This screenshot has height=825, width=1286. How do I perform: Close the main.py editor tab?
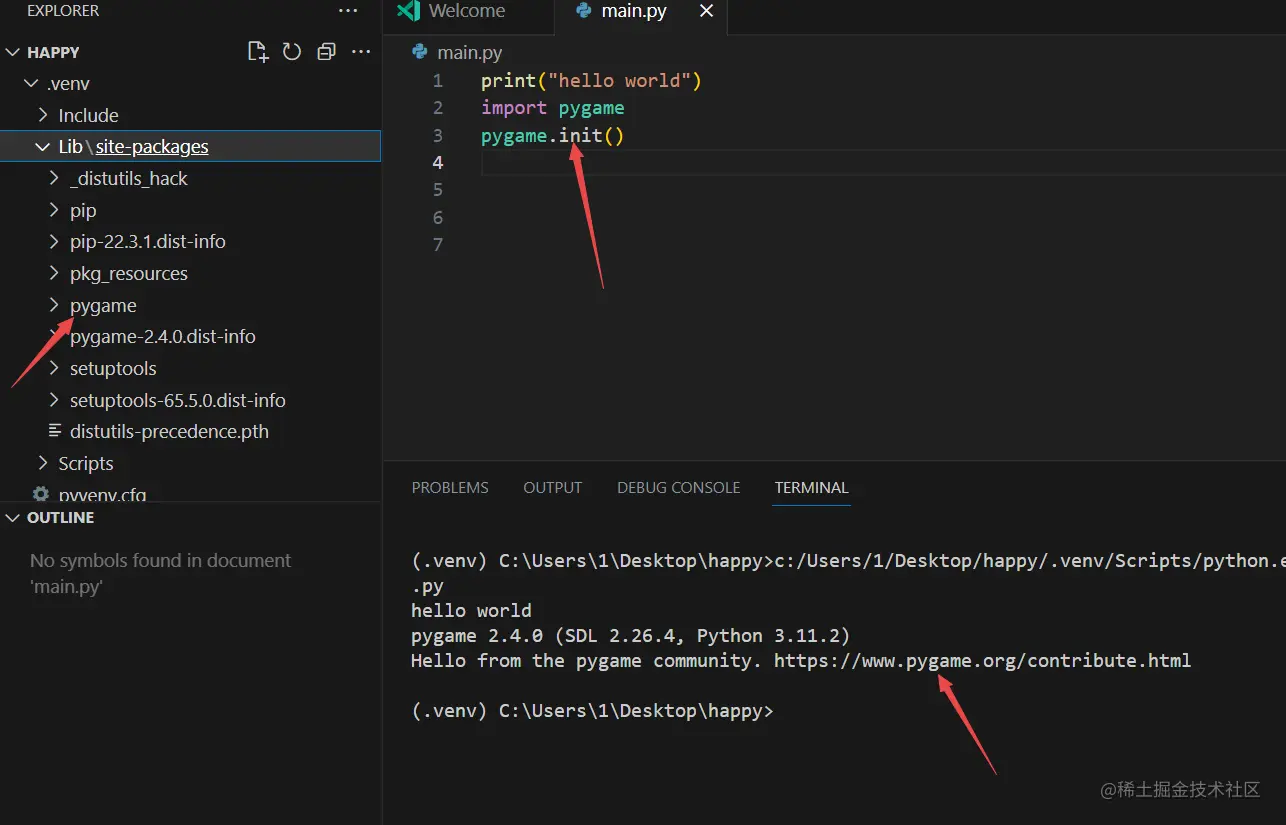pyautogui.click(x=706, y=11)
